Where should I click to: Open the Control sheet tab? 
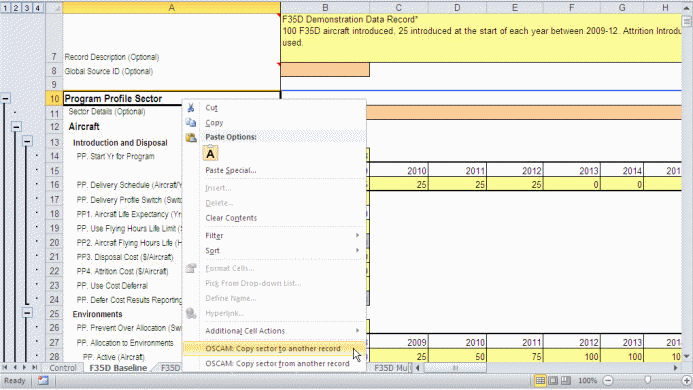63,367
